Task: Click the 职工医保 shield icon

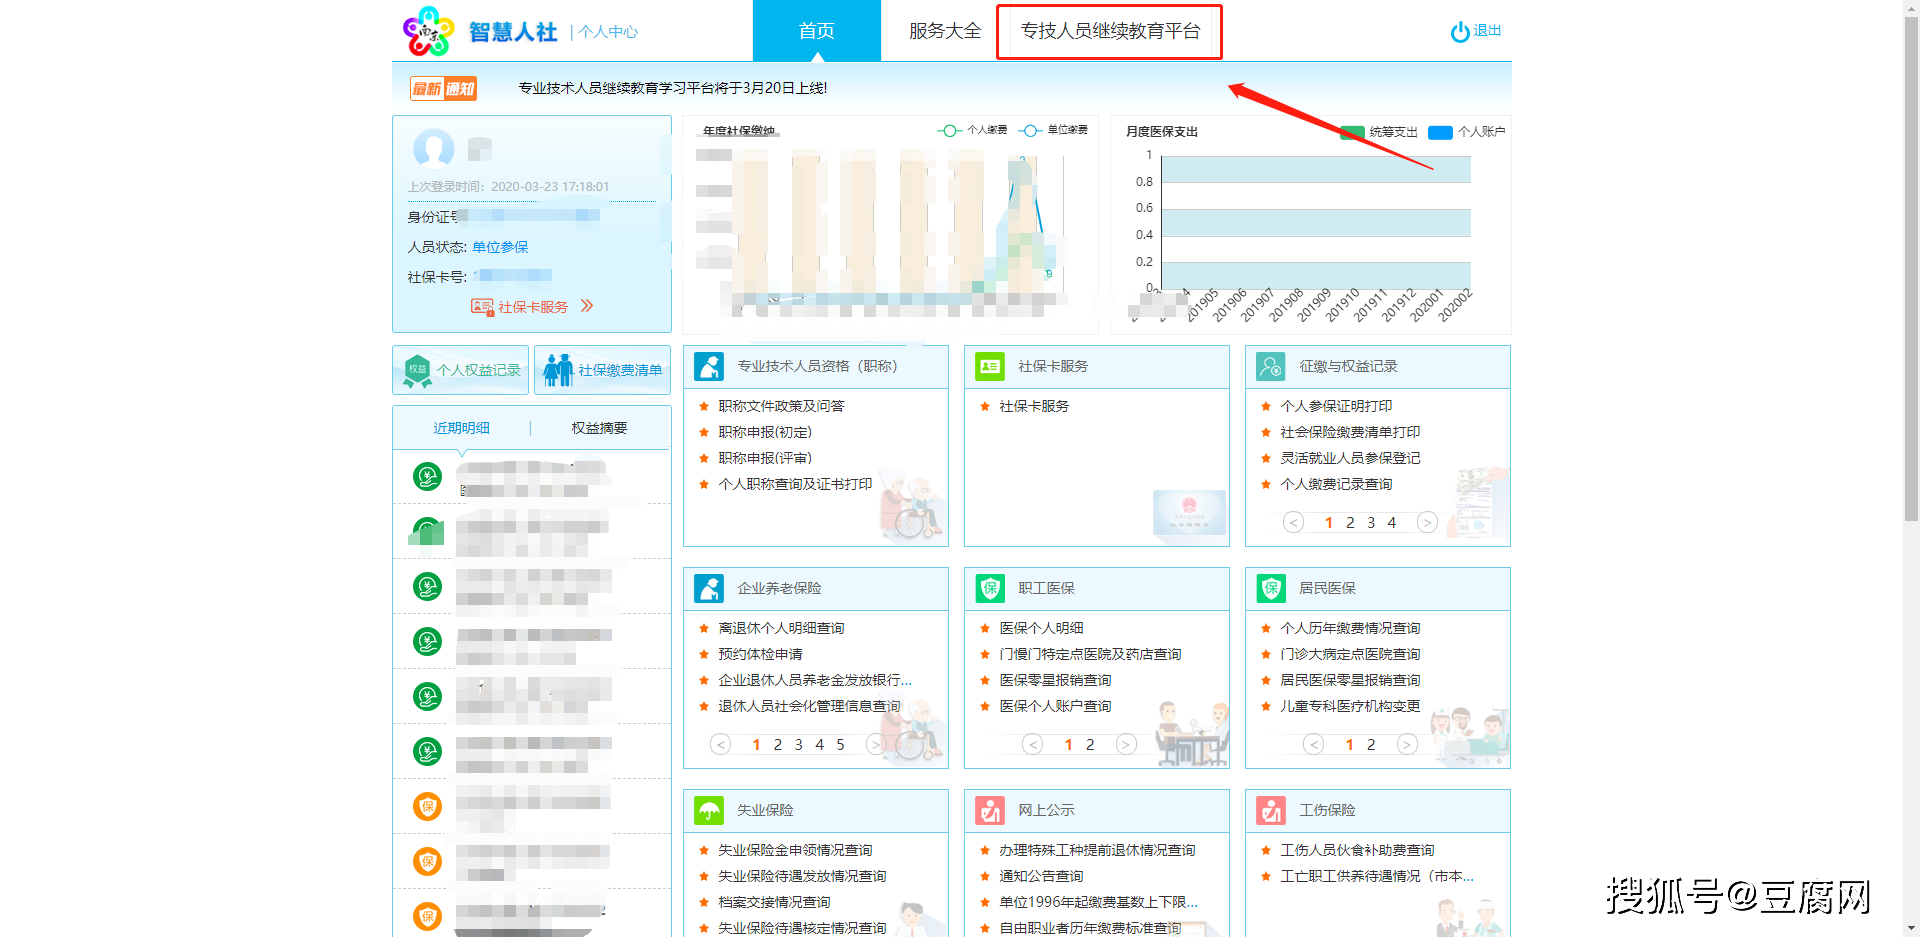Action: (990, 588)
